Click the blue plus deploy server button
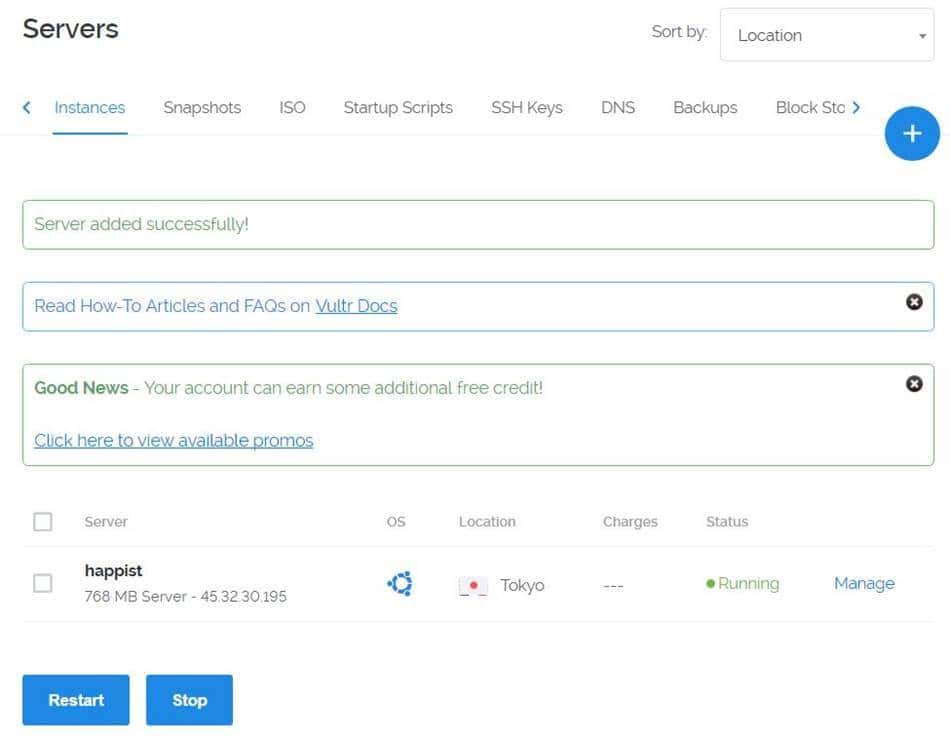950x741 pixels. pos(911,134)
